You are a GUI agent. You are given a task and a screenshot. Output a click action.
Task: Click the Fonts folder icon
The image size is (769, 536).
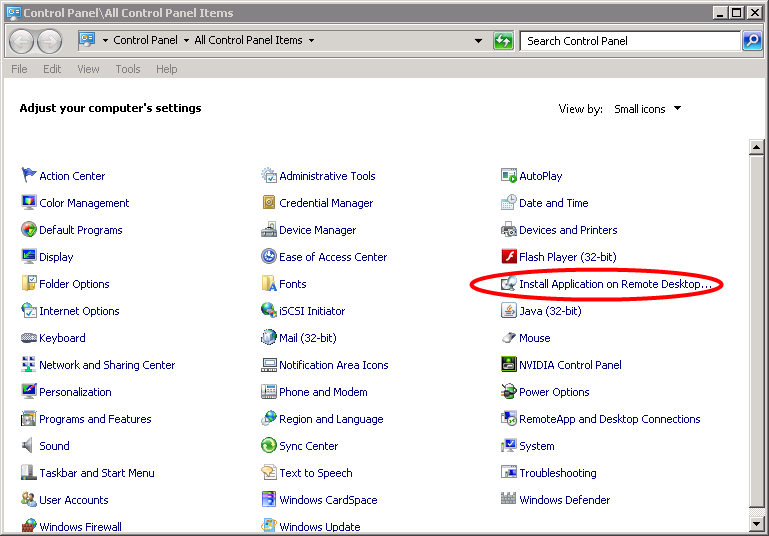click(268, 283)
